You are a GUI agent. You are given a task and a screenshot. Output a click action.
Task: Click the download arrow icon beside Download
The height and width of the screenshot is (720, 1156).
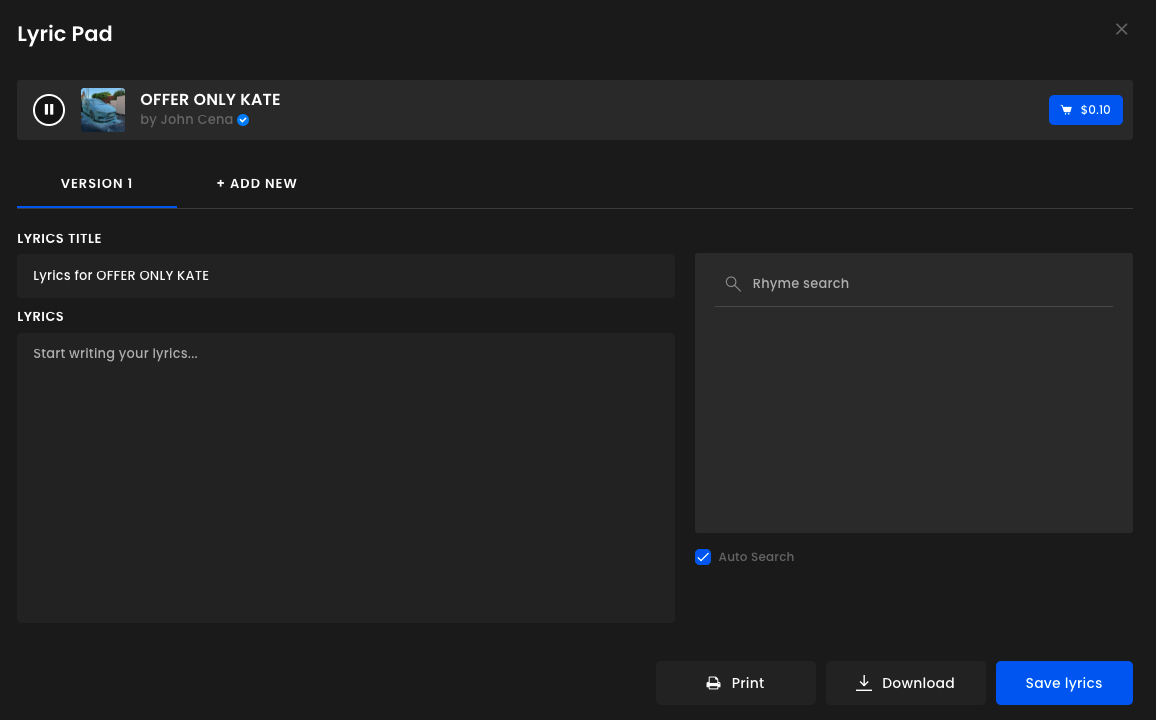(863, 683)
